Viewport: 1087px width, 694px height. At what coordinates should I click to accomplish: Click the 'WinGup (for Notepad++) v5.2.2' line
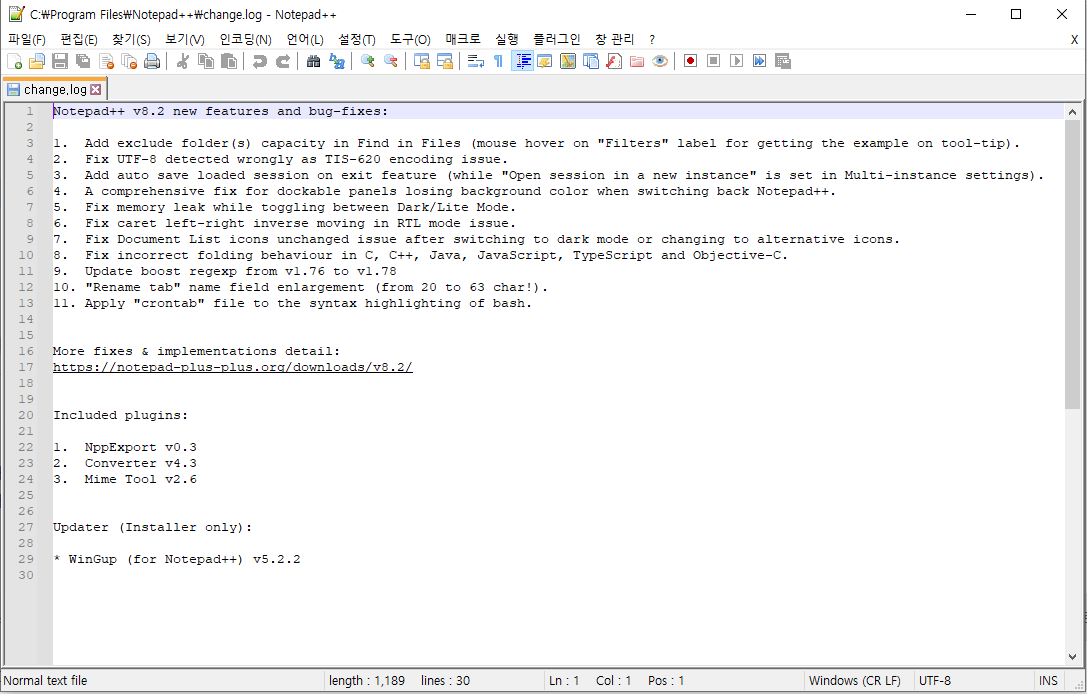coord(177,559)
